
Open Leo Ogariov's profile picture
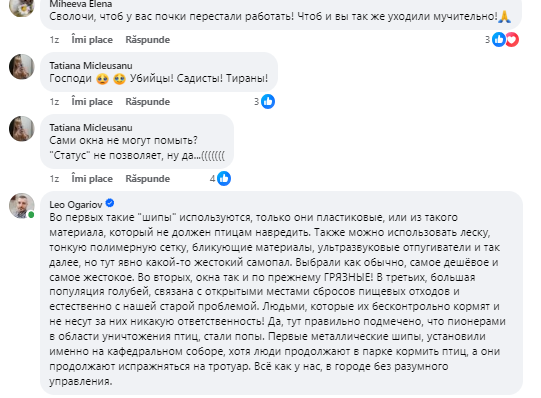tap(21, 206)
